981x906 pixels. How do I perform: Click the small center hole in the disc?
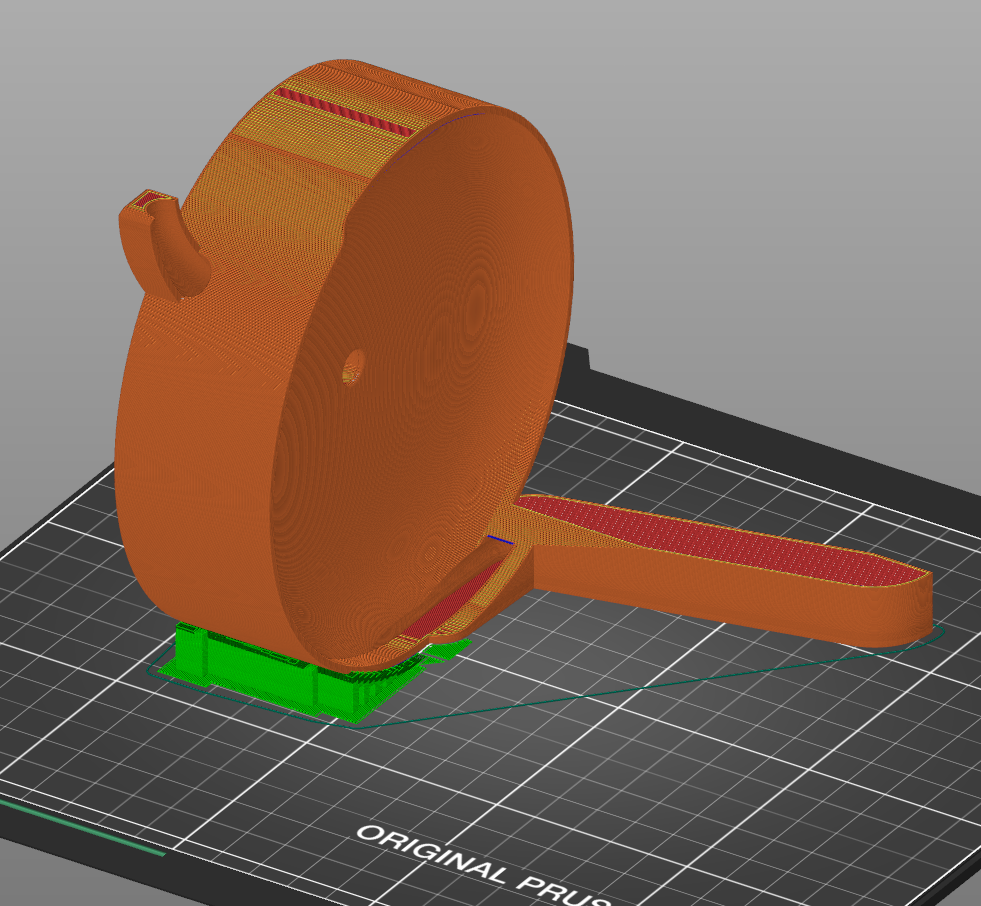(x=351, y=368)
